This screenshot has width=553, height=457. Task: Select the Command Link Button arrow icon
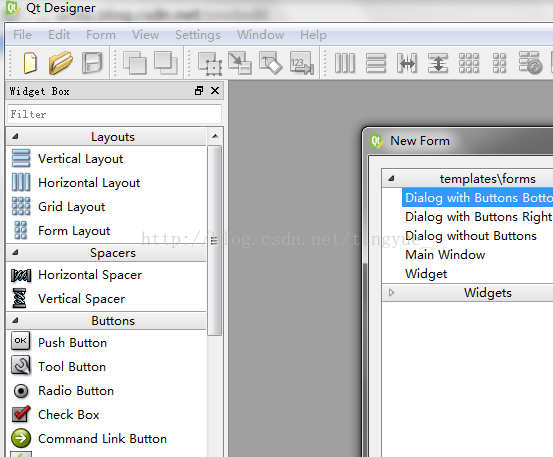pyautogui.click(x=21, y=438)
